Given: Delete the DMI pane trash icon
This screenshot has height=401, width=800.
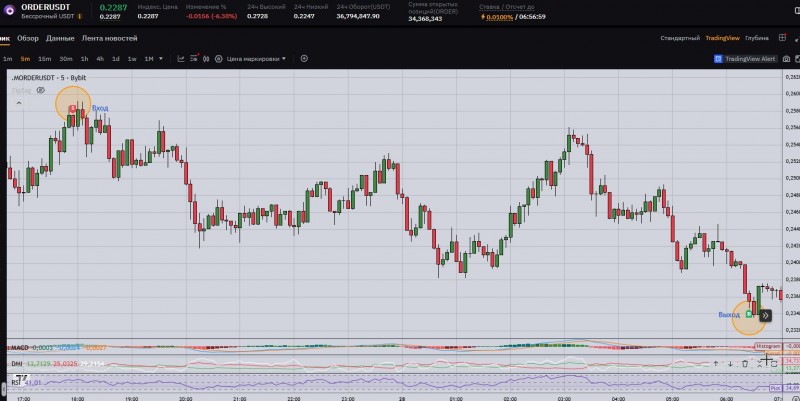Looking at the screenshot, I should tap(745, 364).
